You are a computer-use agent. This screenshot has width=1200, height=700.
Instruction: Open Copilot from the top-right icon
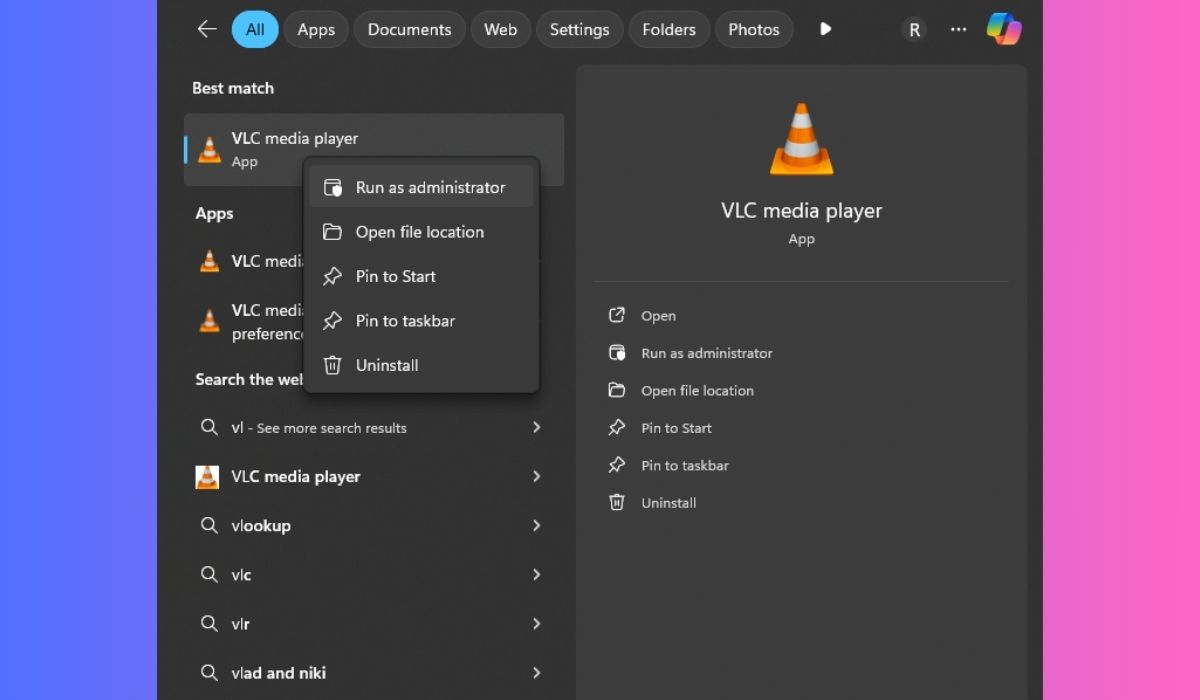1005,29
